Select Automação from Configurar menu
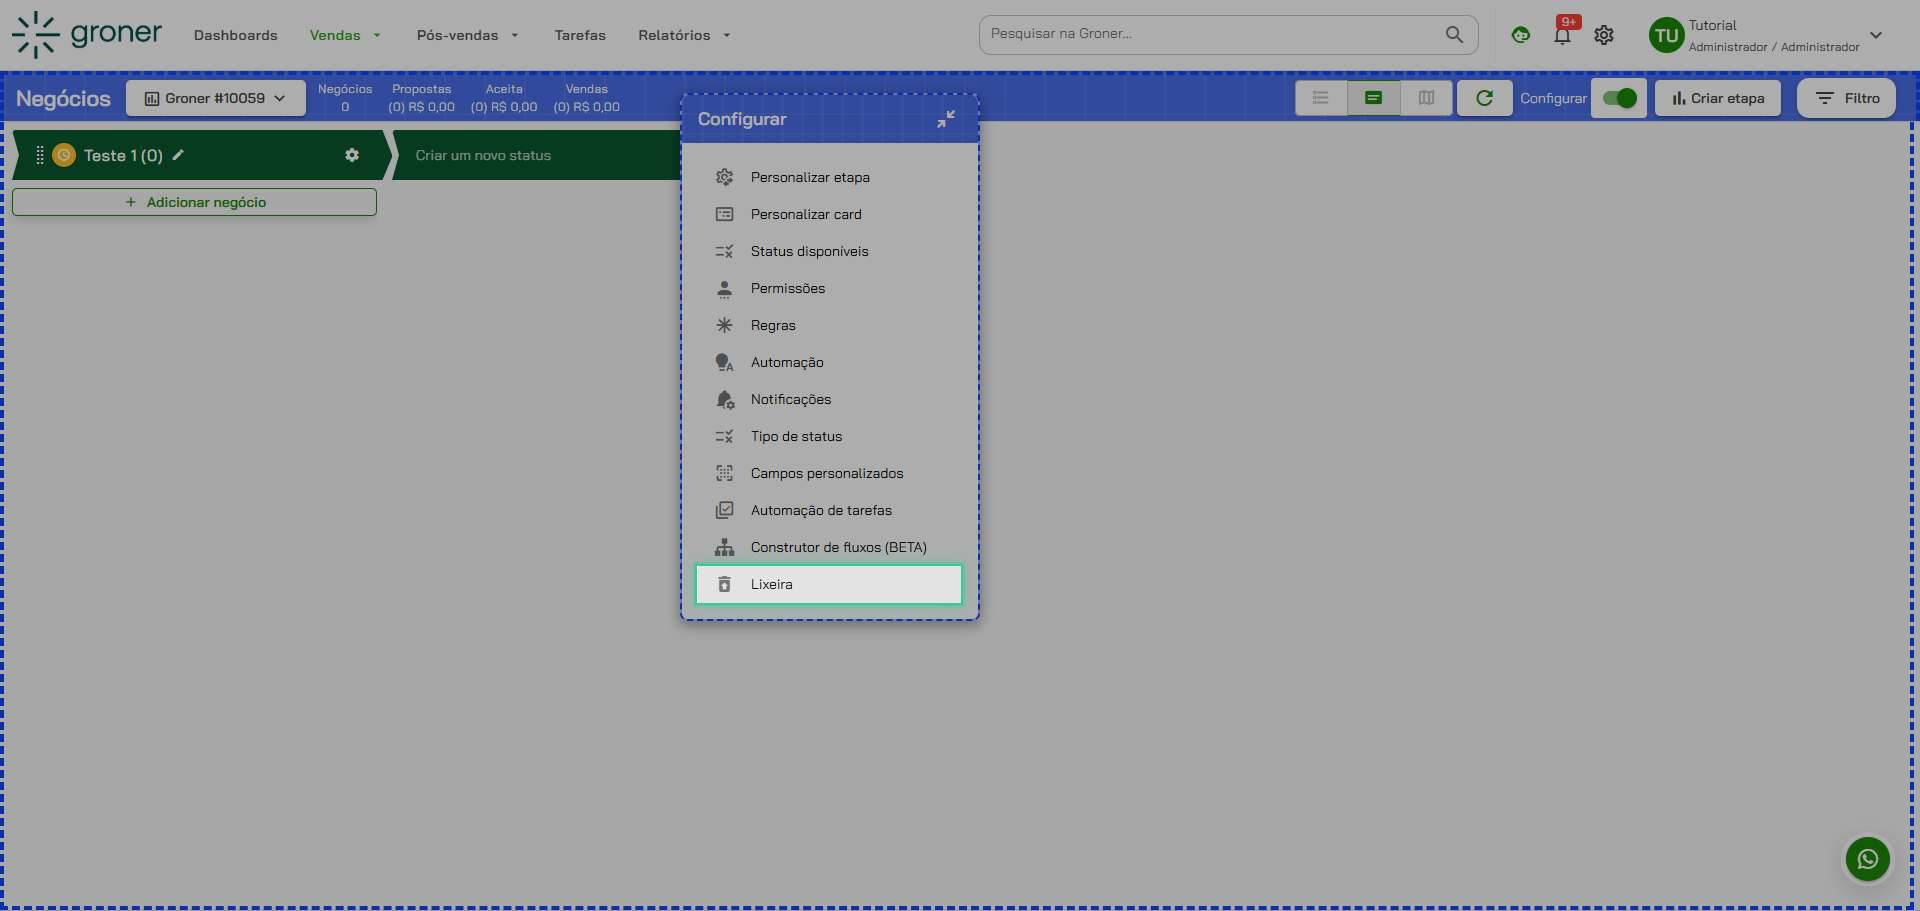The height and width of the screenshot is (911, 1920). (787, 362)
